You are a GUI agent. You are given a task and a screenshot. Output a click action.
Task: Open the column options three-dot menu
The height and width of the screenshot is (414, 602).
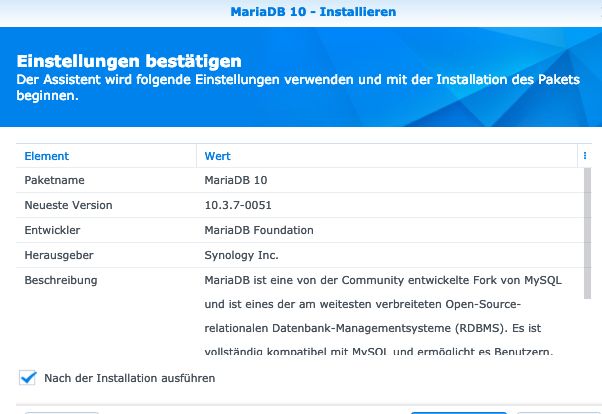585,156
